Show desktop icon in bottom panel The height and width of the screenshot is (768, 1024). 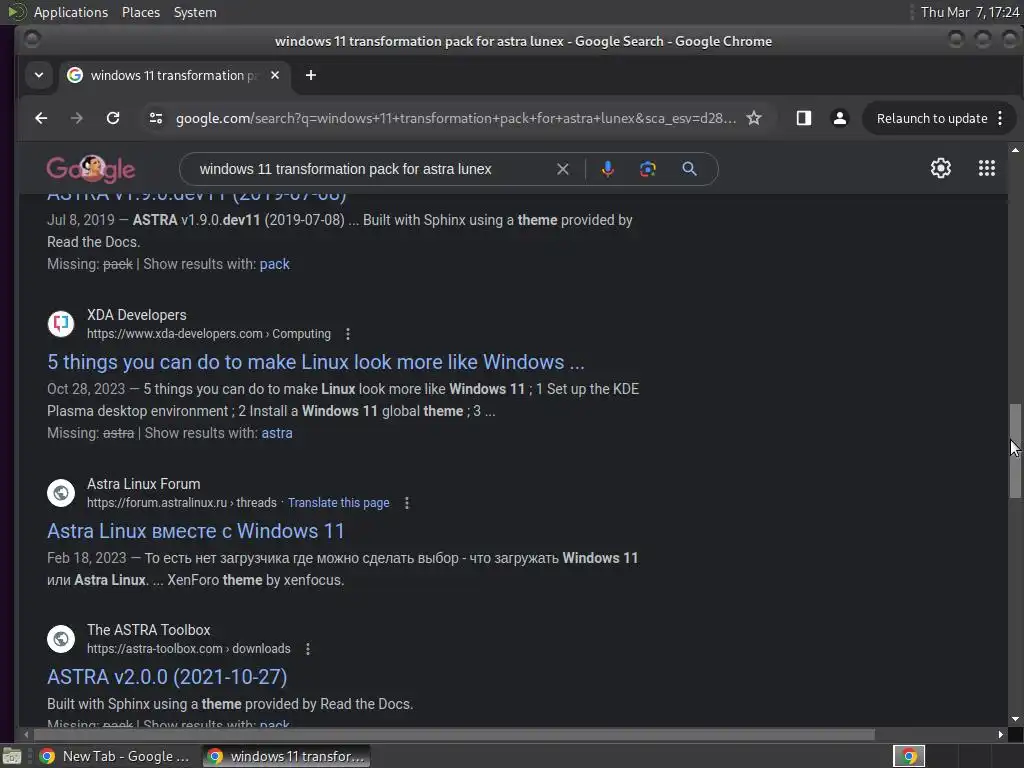pyautogui.click(x=12, y=756)
